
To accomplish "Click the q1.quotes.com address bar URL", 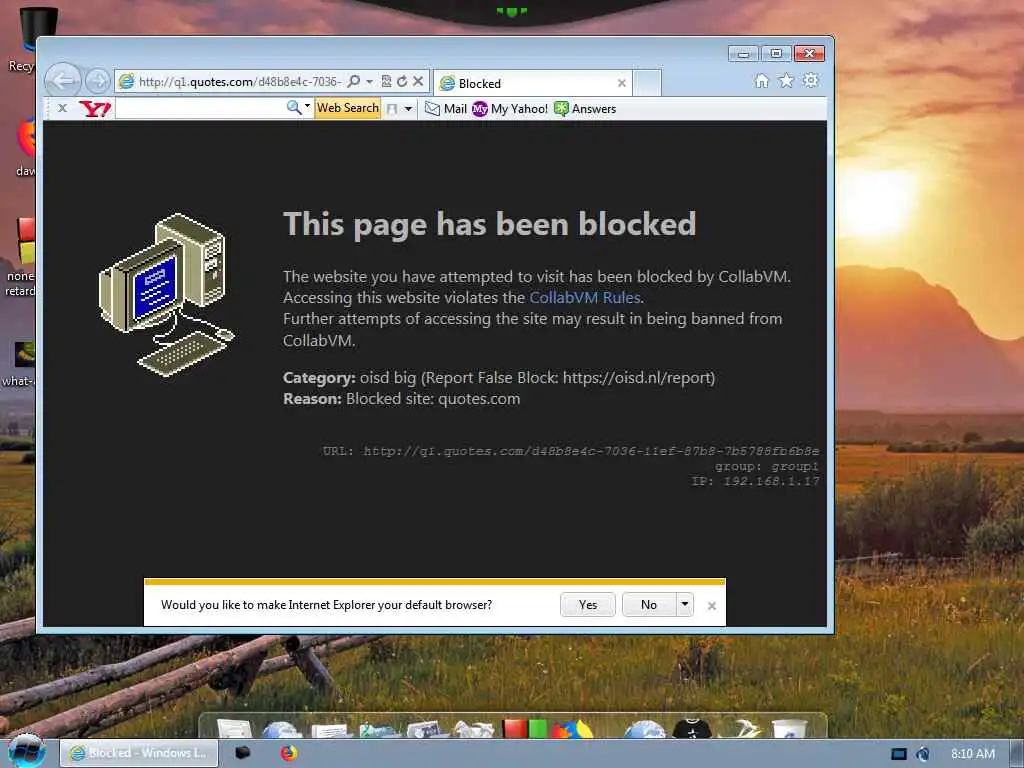I will point(239,82).
